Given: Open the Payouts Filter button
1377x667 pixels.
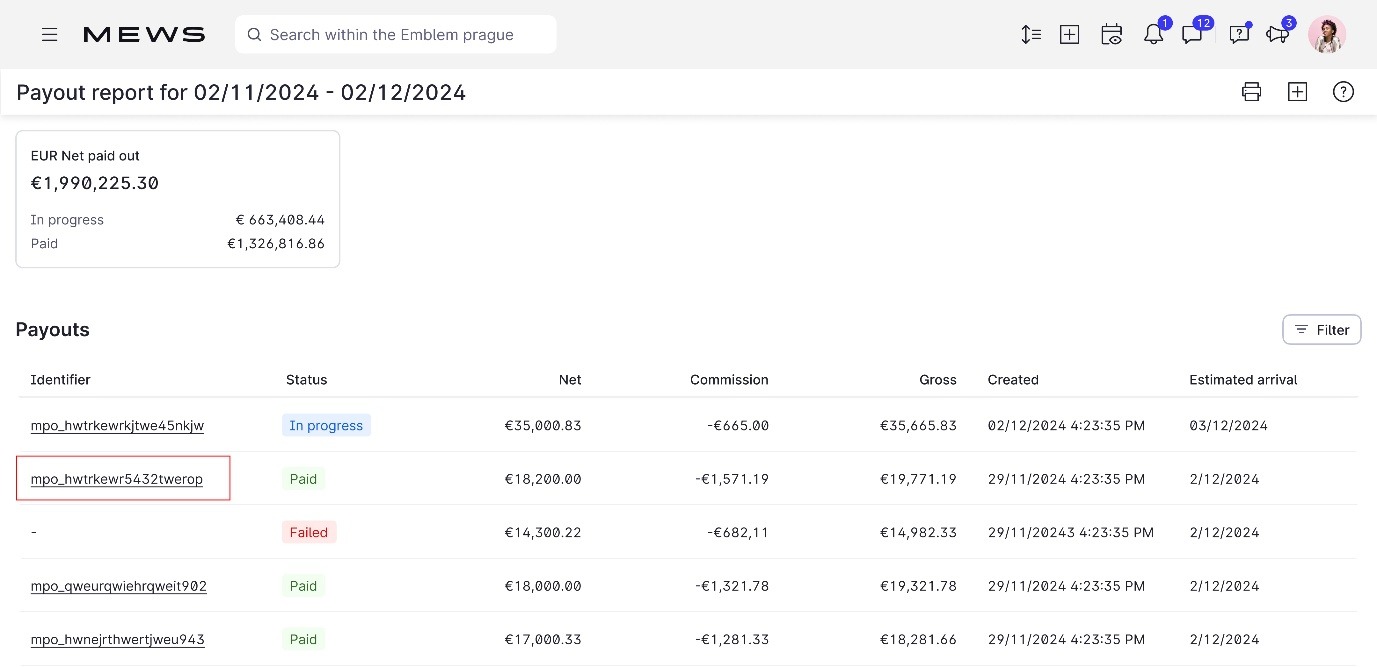Looking at the screenshot, I should 1322,330.
